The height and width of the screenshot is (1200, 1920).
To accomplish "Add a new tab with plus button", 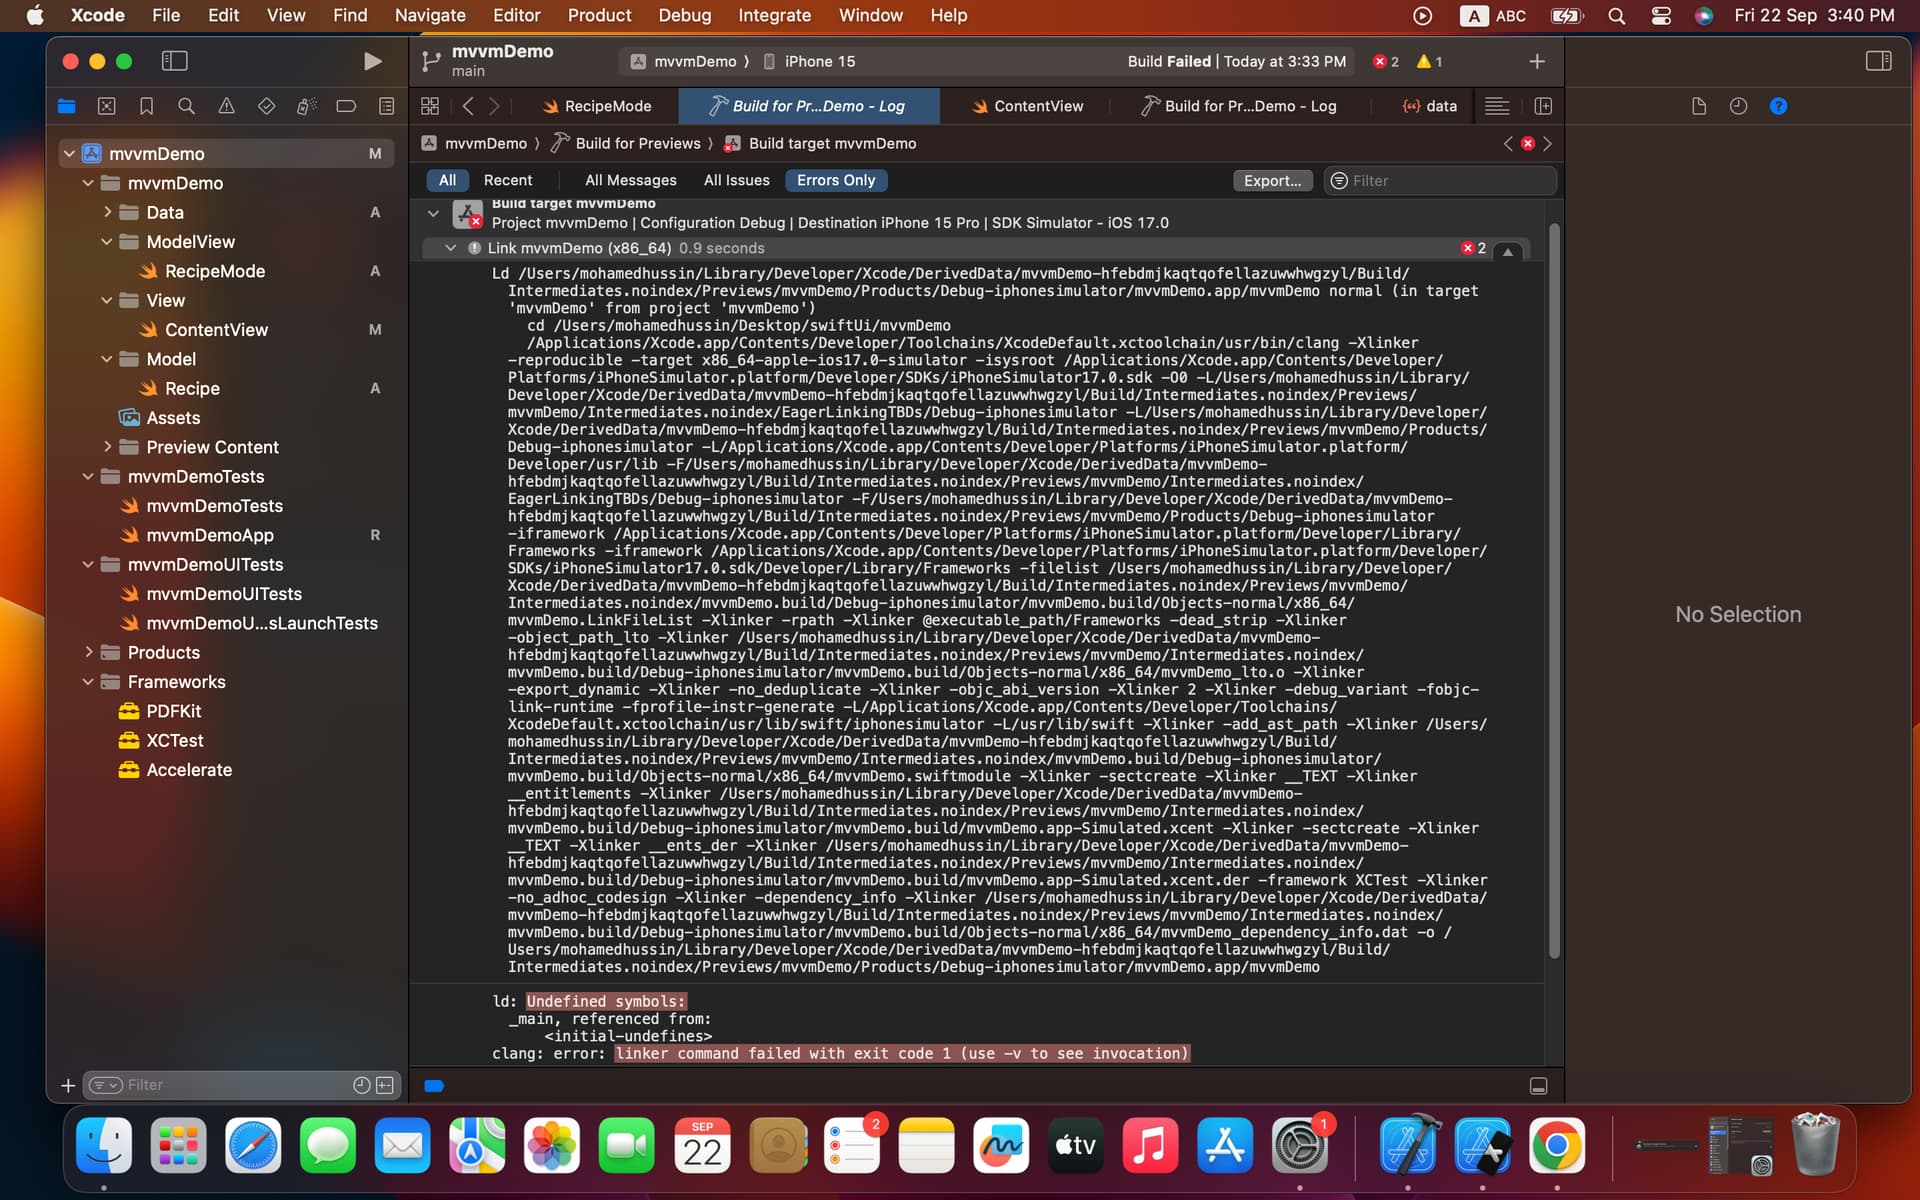I will 1537,61.
